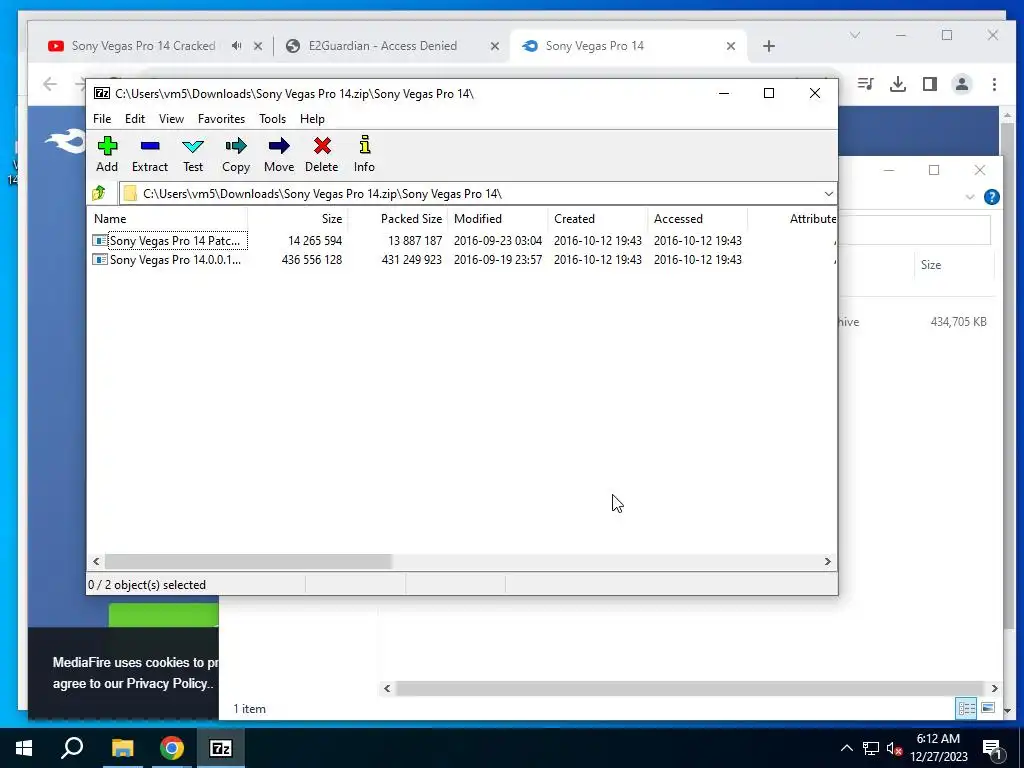Open Chrome tab search chevron
Image resolution: width=1024 pixels, height=768 pixels.
854,35
